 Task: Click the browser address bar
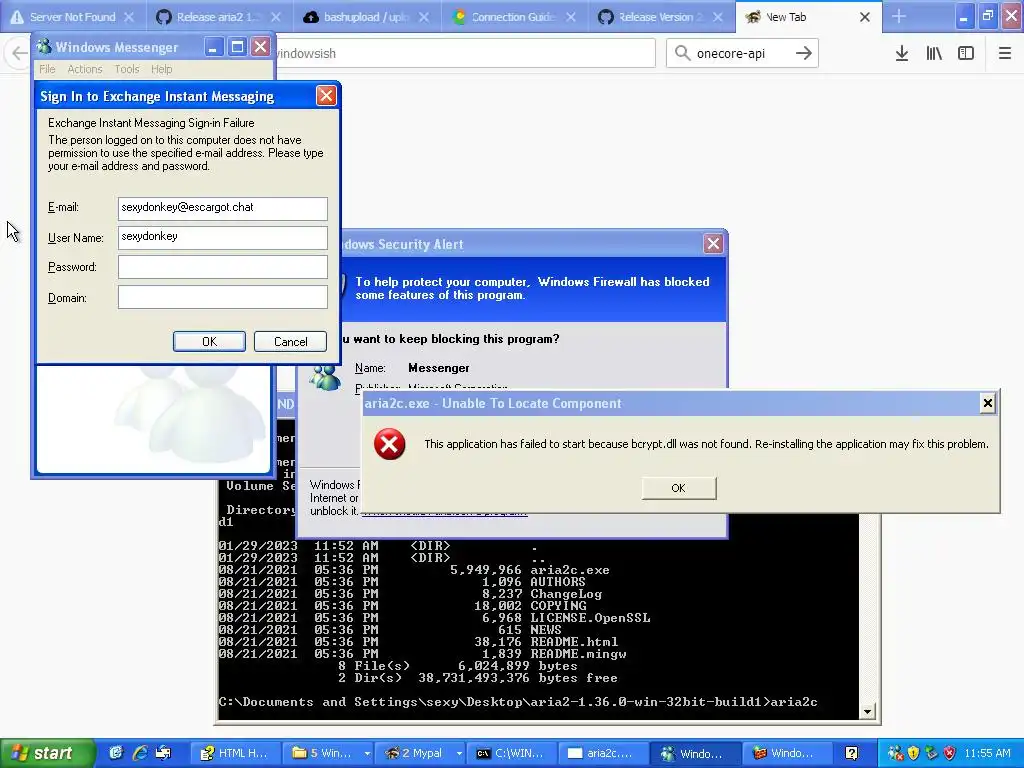coord(465,53)
